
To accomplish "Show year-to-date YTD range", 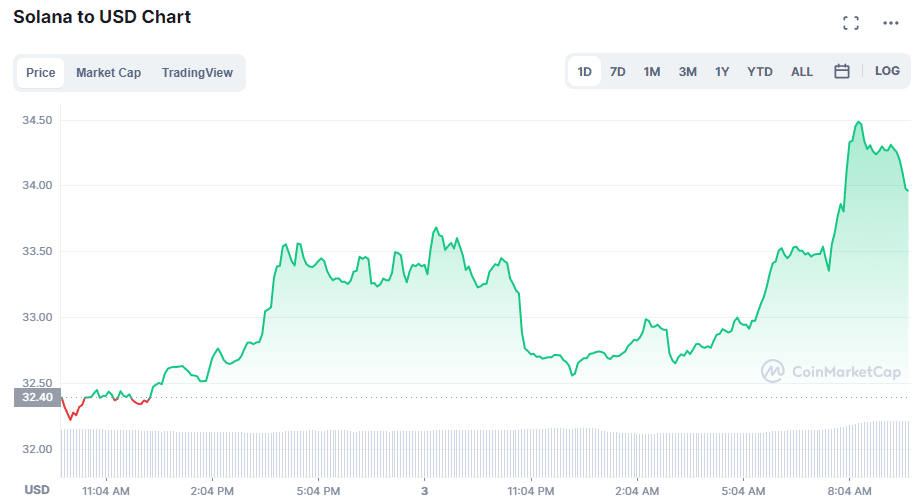I will click(x=760, y=72).
